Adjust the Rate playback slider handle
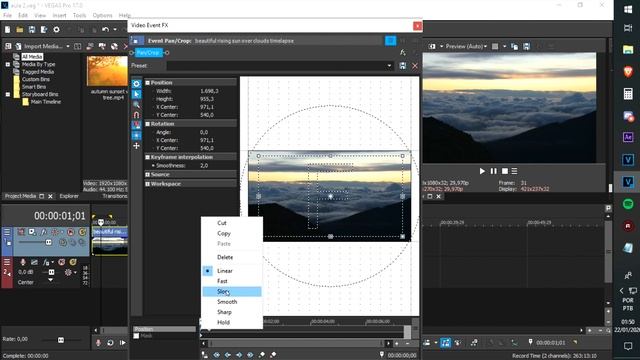 pos(61,340)
